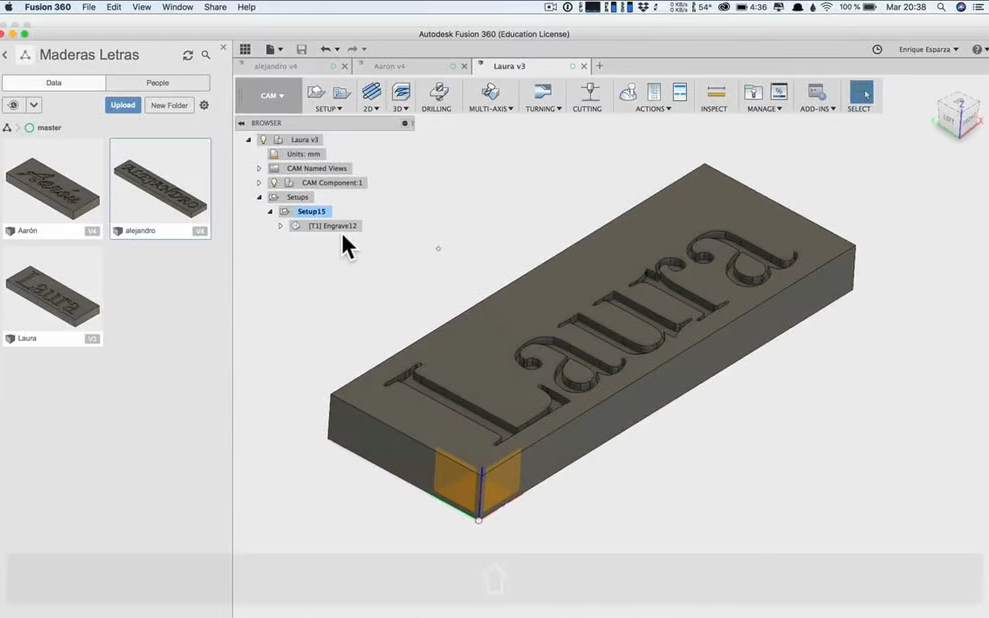Toggle visibility of Laura v3 component

point(263,139)
